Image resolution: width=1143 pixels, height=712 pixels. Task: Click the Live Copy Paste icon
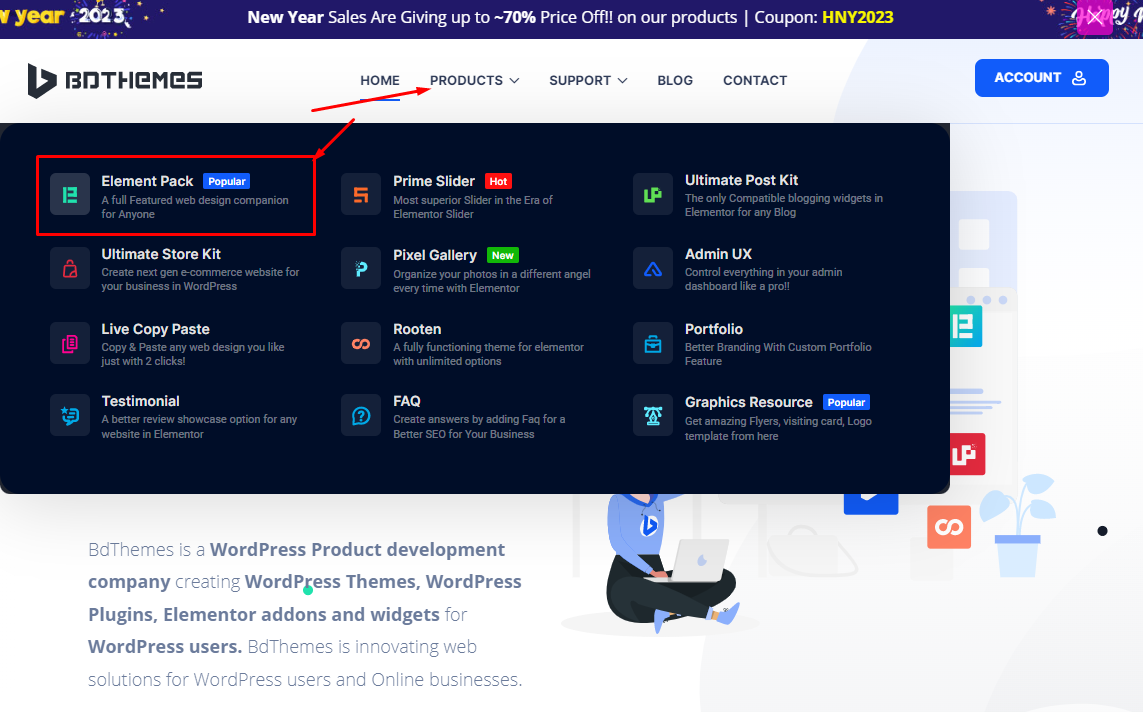[70, 342]
